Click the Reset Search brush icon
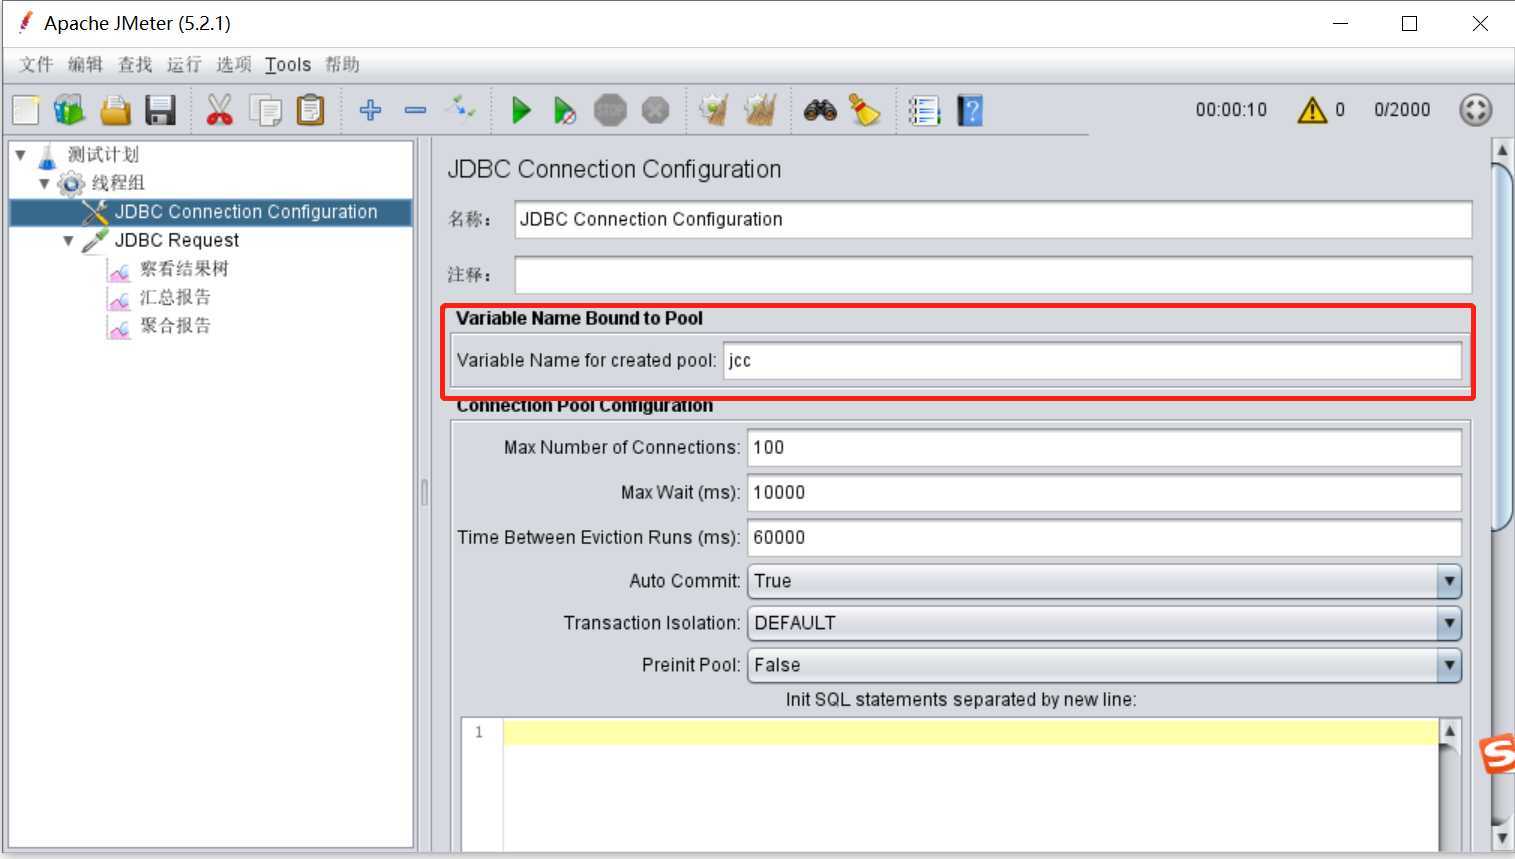Viewport: 1515px width, 859px height. tap(864, 110)
